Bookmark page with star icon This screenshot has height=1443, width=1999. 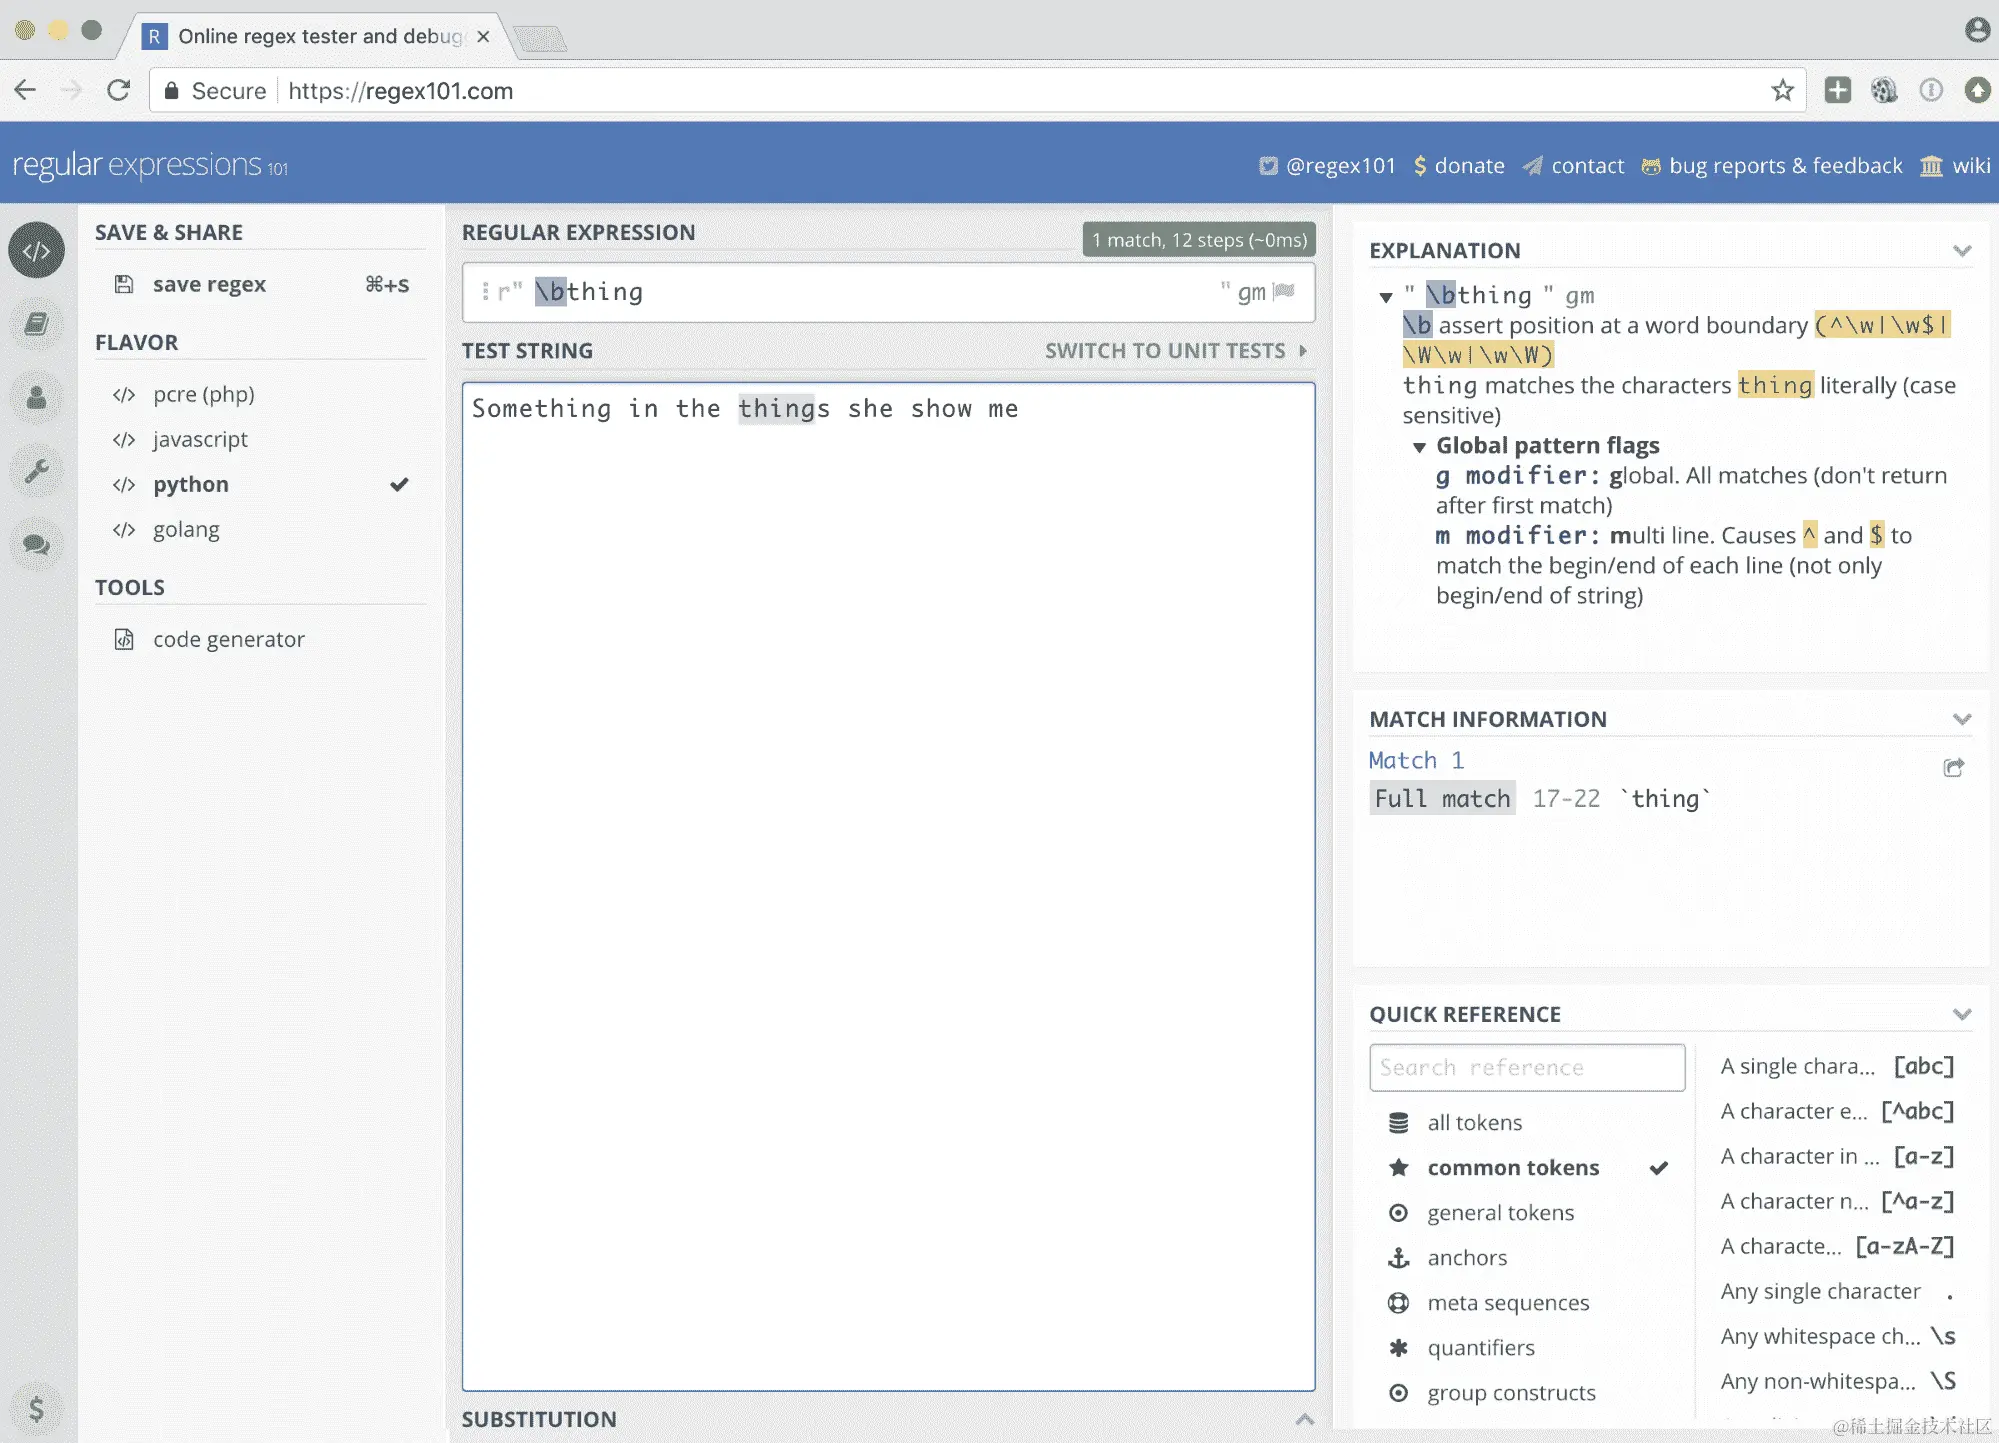tap(1782, 91)
